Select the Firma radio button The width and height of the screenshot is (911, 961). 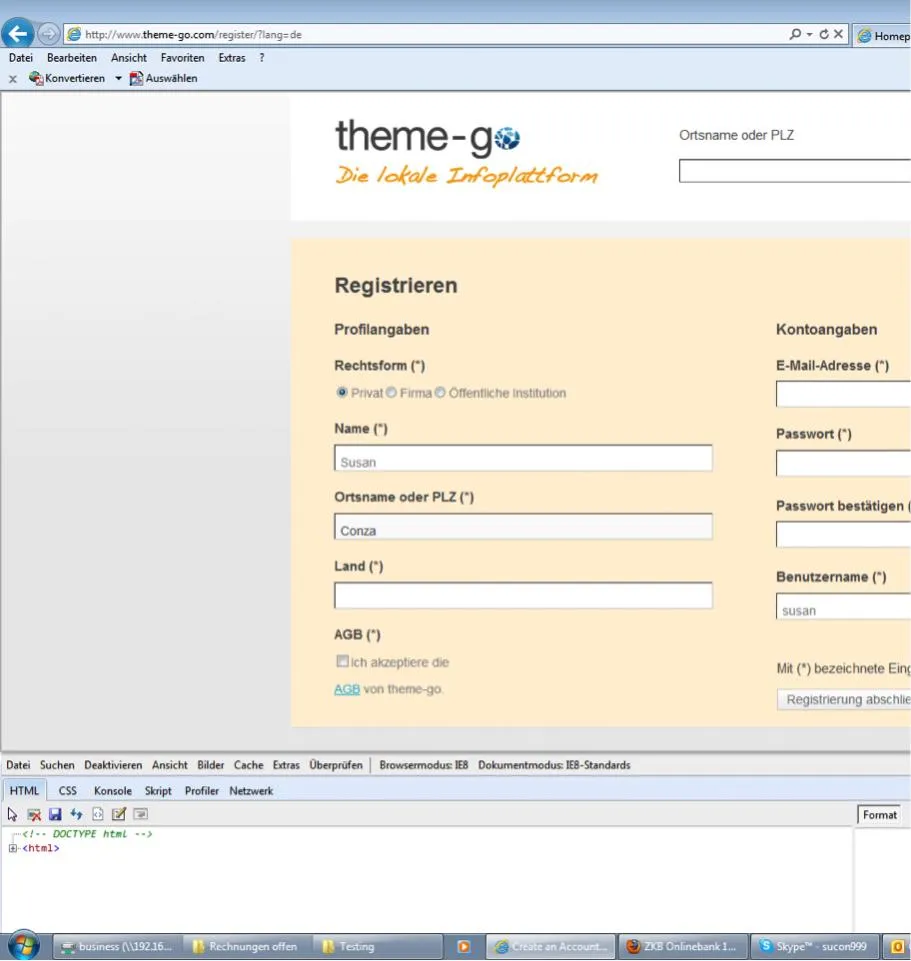click(x=391, y=392)
